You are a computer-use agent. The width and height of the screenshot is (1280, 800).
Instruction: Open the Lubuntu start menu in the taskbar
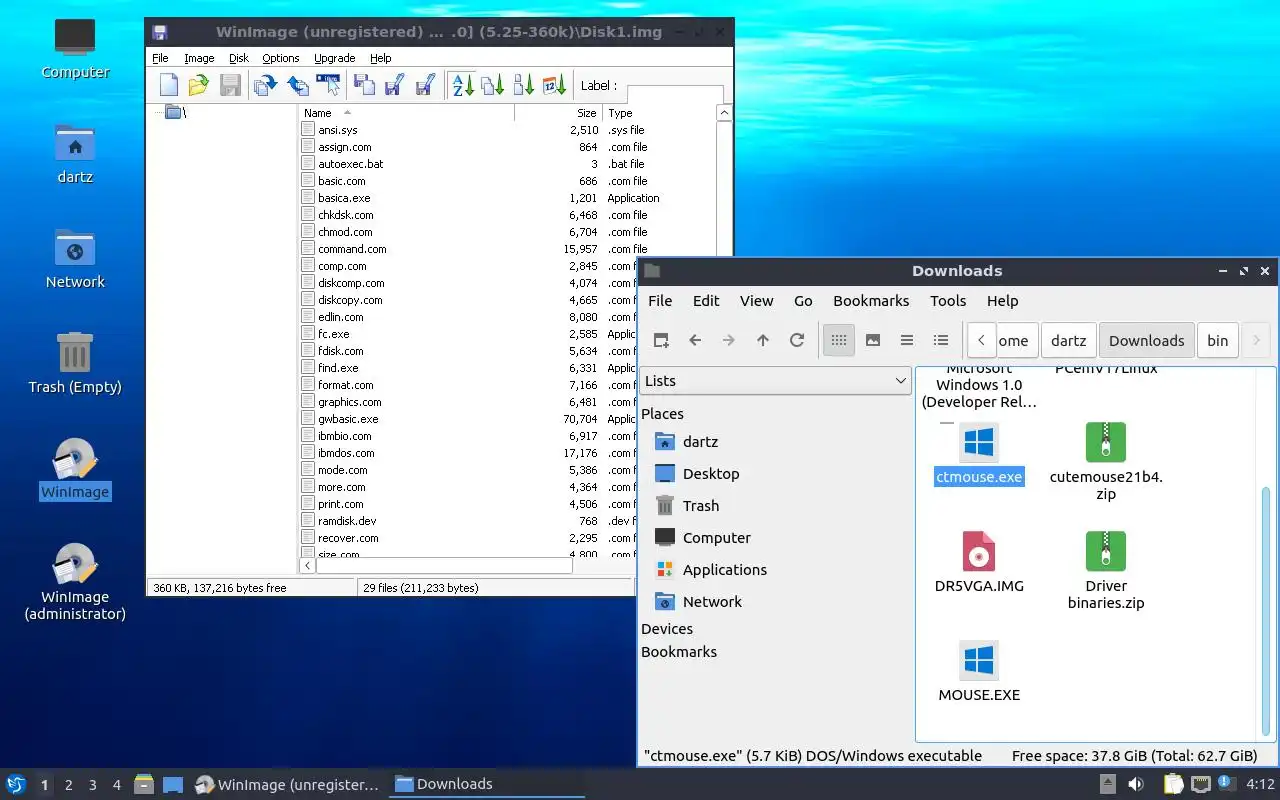click(16, 784)
